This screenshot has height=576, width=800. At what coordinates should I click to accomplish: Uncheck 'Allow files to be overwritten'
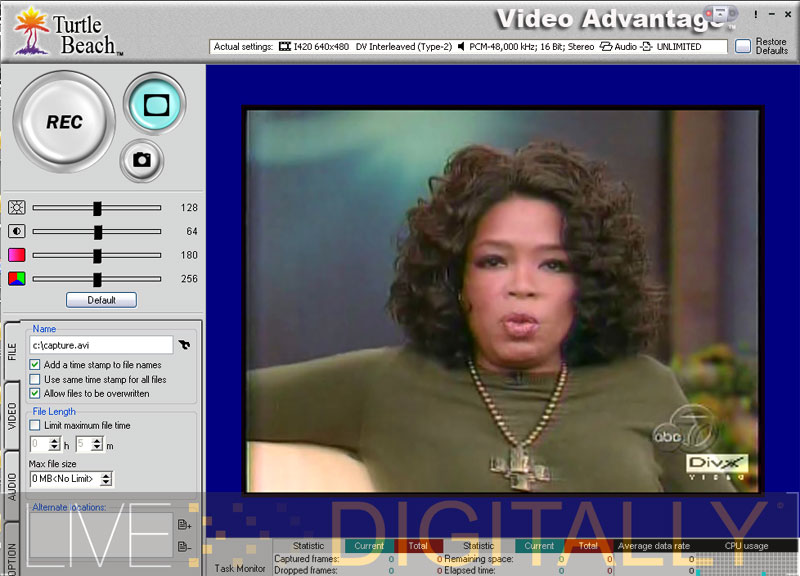tap(36, 394)
